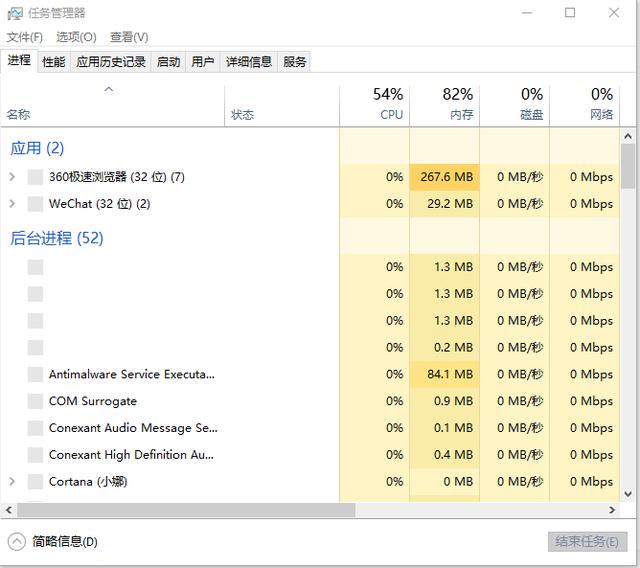Click the Conexant High Definition Audio icon
The height and width of the screenshot is (568, 640).
click(36, 455)
